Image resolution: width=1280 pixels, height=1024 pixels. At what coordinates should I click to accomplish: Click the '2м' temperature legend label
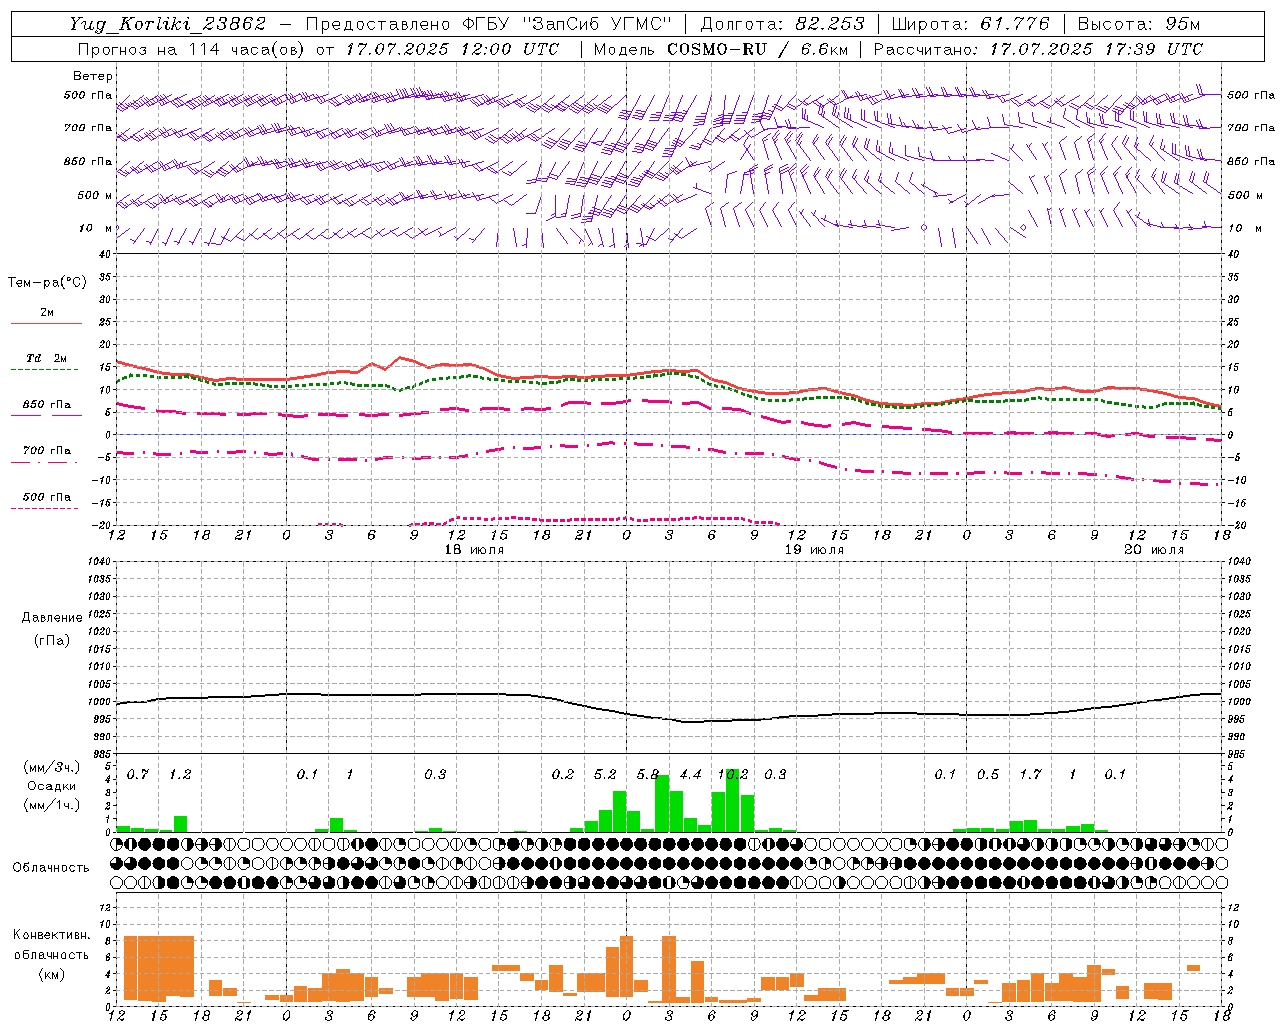click(x=47, y=313)
